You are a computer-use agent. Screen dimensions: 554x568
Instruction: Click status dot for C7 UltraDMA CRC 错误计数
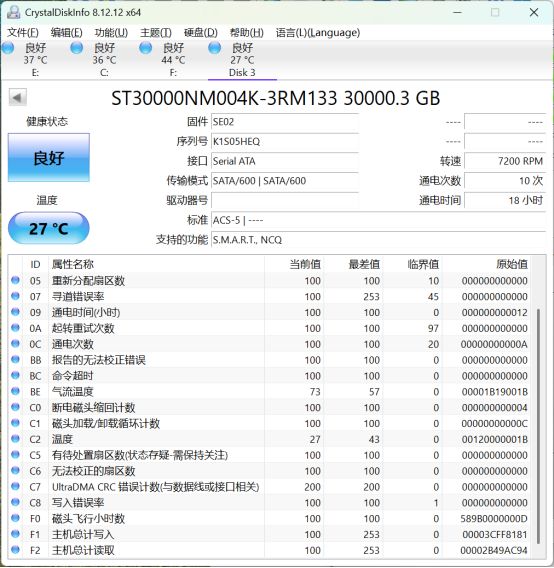click(x=15, y=486)
